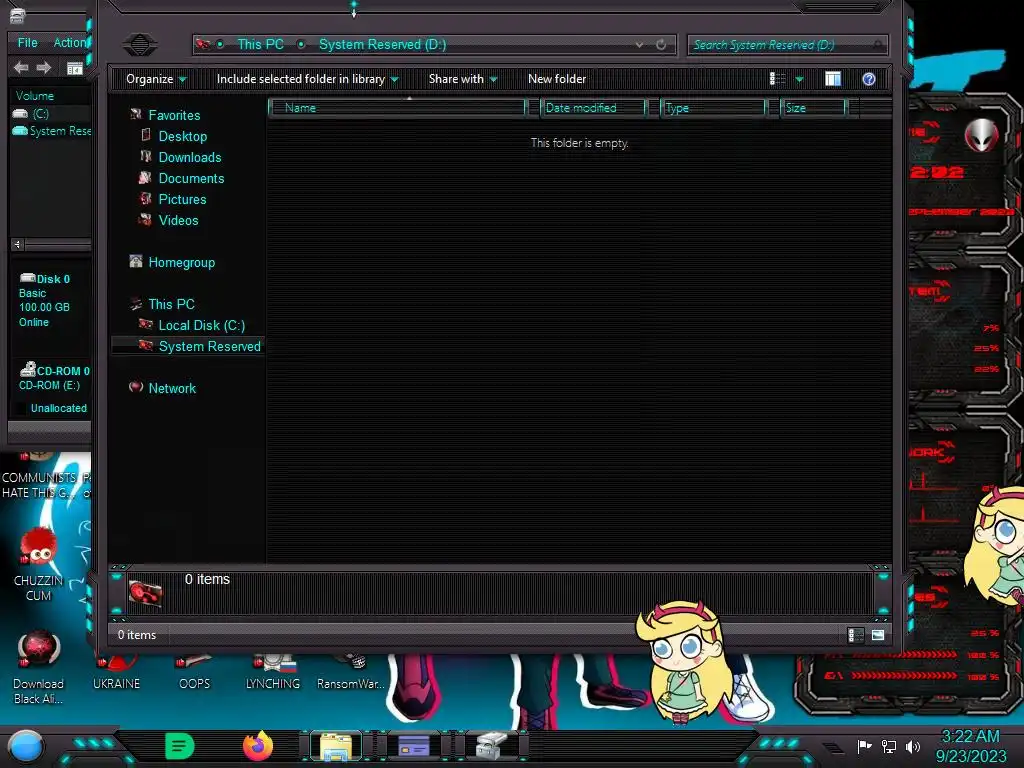Open address bar history dropdown chevron
The height and width of the screenshot is (768, 1024).
639,44
